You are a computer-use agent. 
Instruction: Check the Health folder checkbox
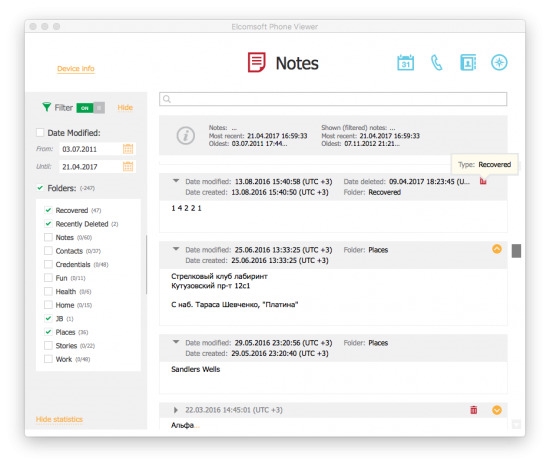click(48, 291)
